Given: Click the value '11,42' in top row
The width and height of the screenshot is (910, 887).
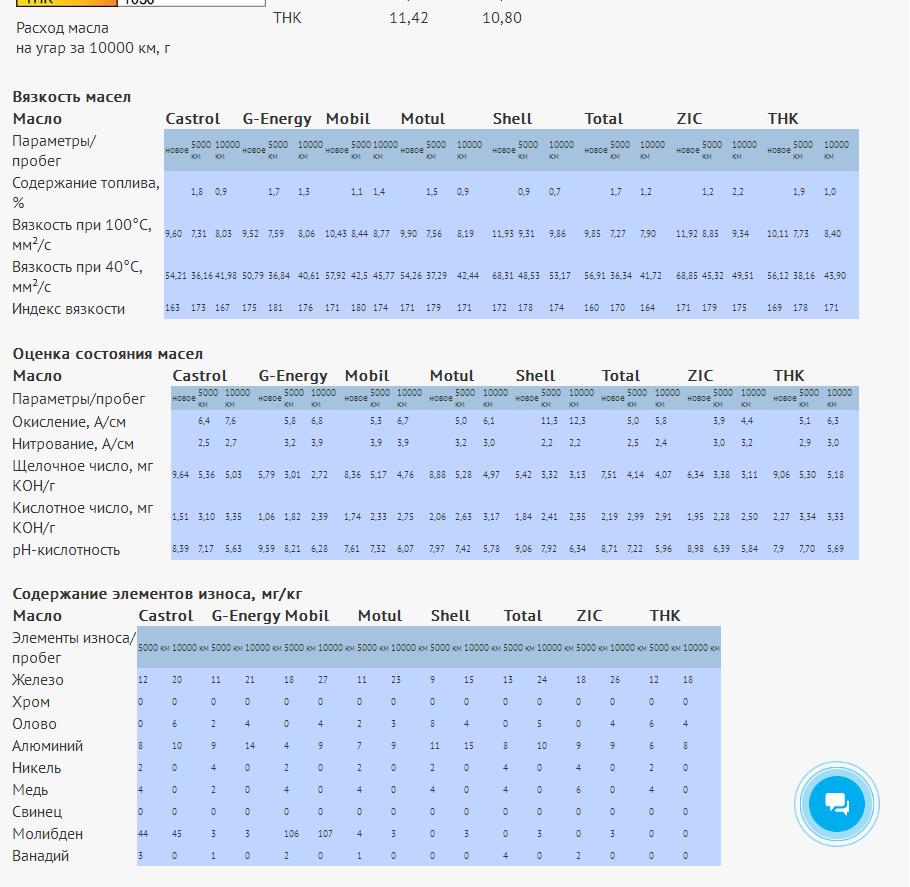Looking at the screenshot, I should (x=409, y=18).
